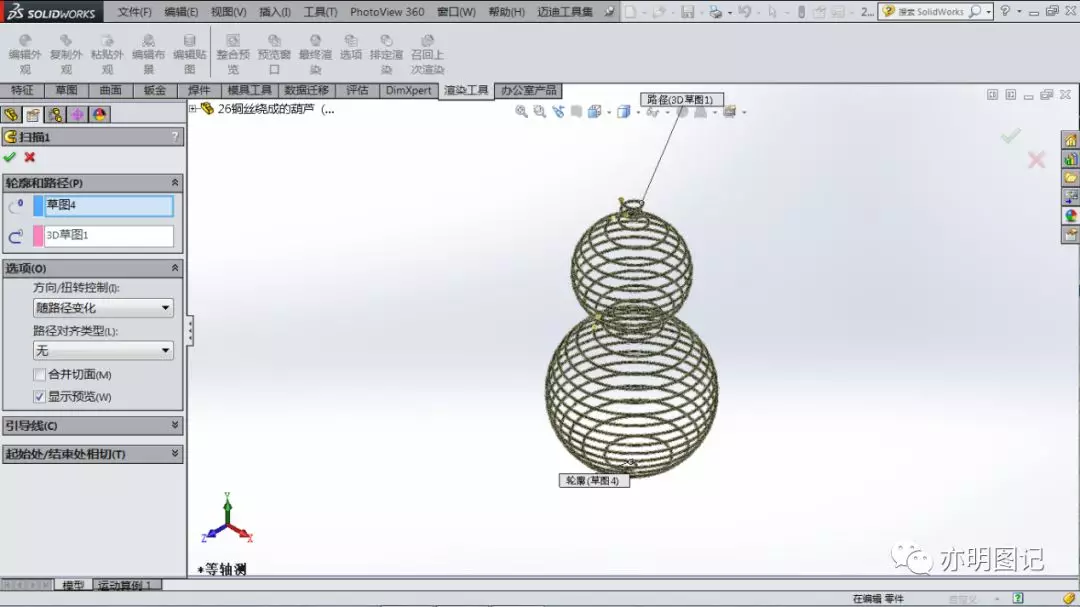Confirm sweep with the green checkmark
Image resolution: width=1080 pixels, height=607 pixels.
tap(10, 157)
